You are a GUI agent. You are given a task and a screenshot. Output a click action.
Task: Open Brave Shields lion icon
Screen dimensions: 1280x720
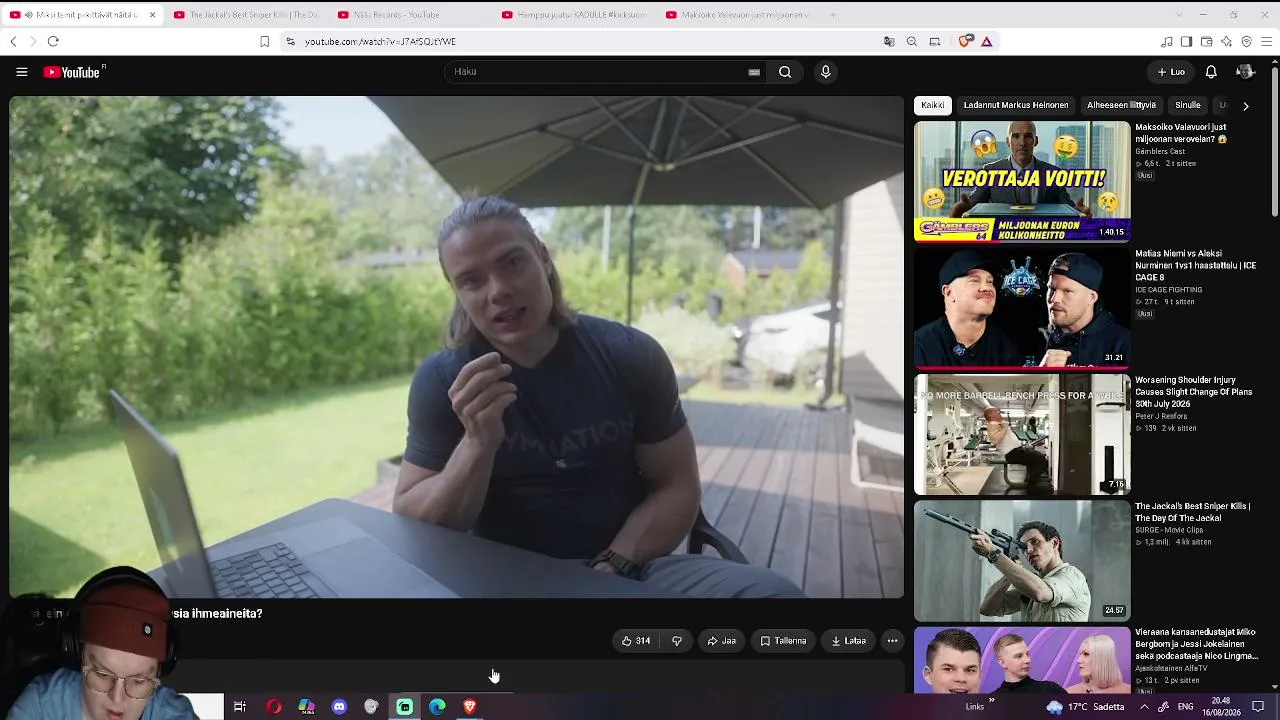[965, 41]
